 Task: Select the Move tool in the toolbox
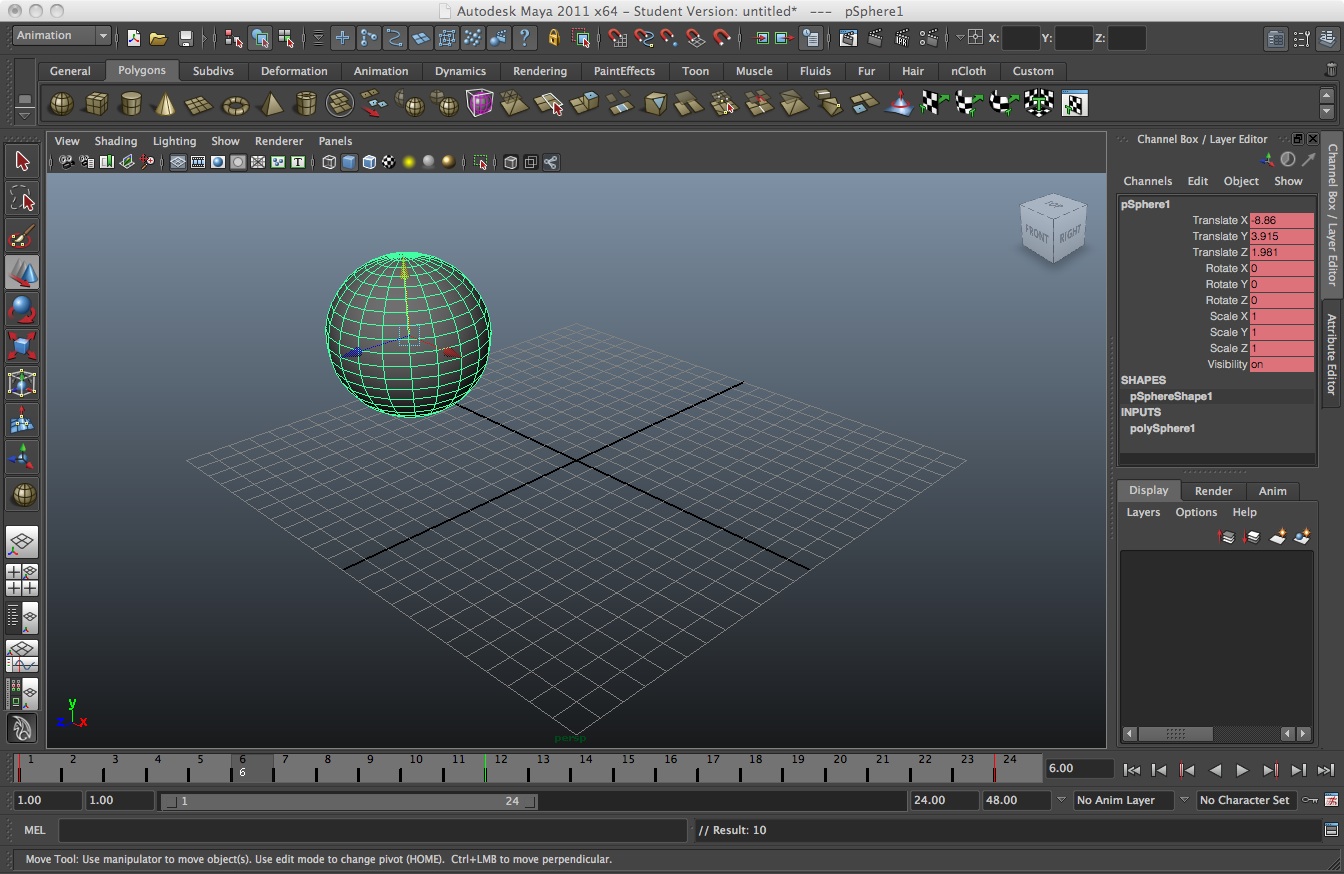pos(22,272)
